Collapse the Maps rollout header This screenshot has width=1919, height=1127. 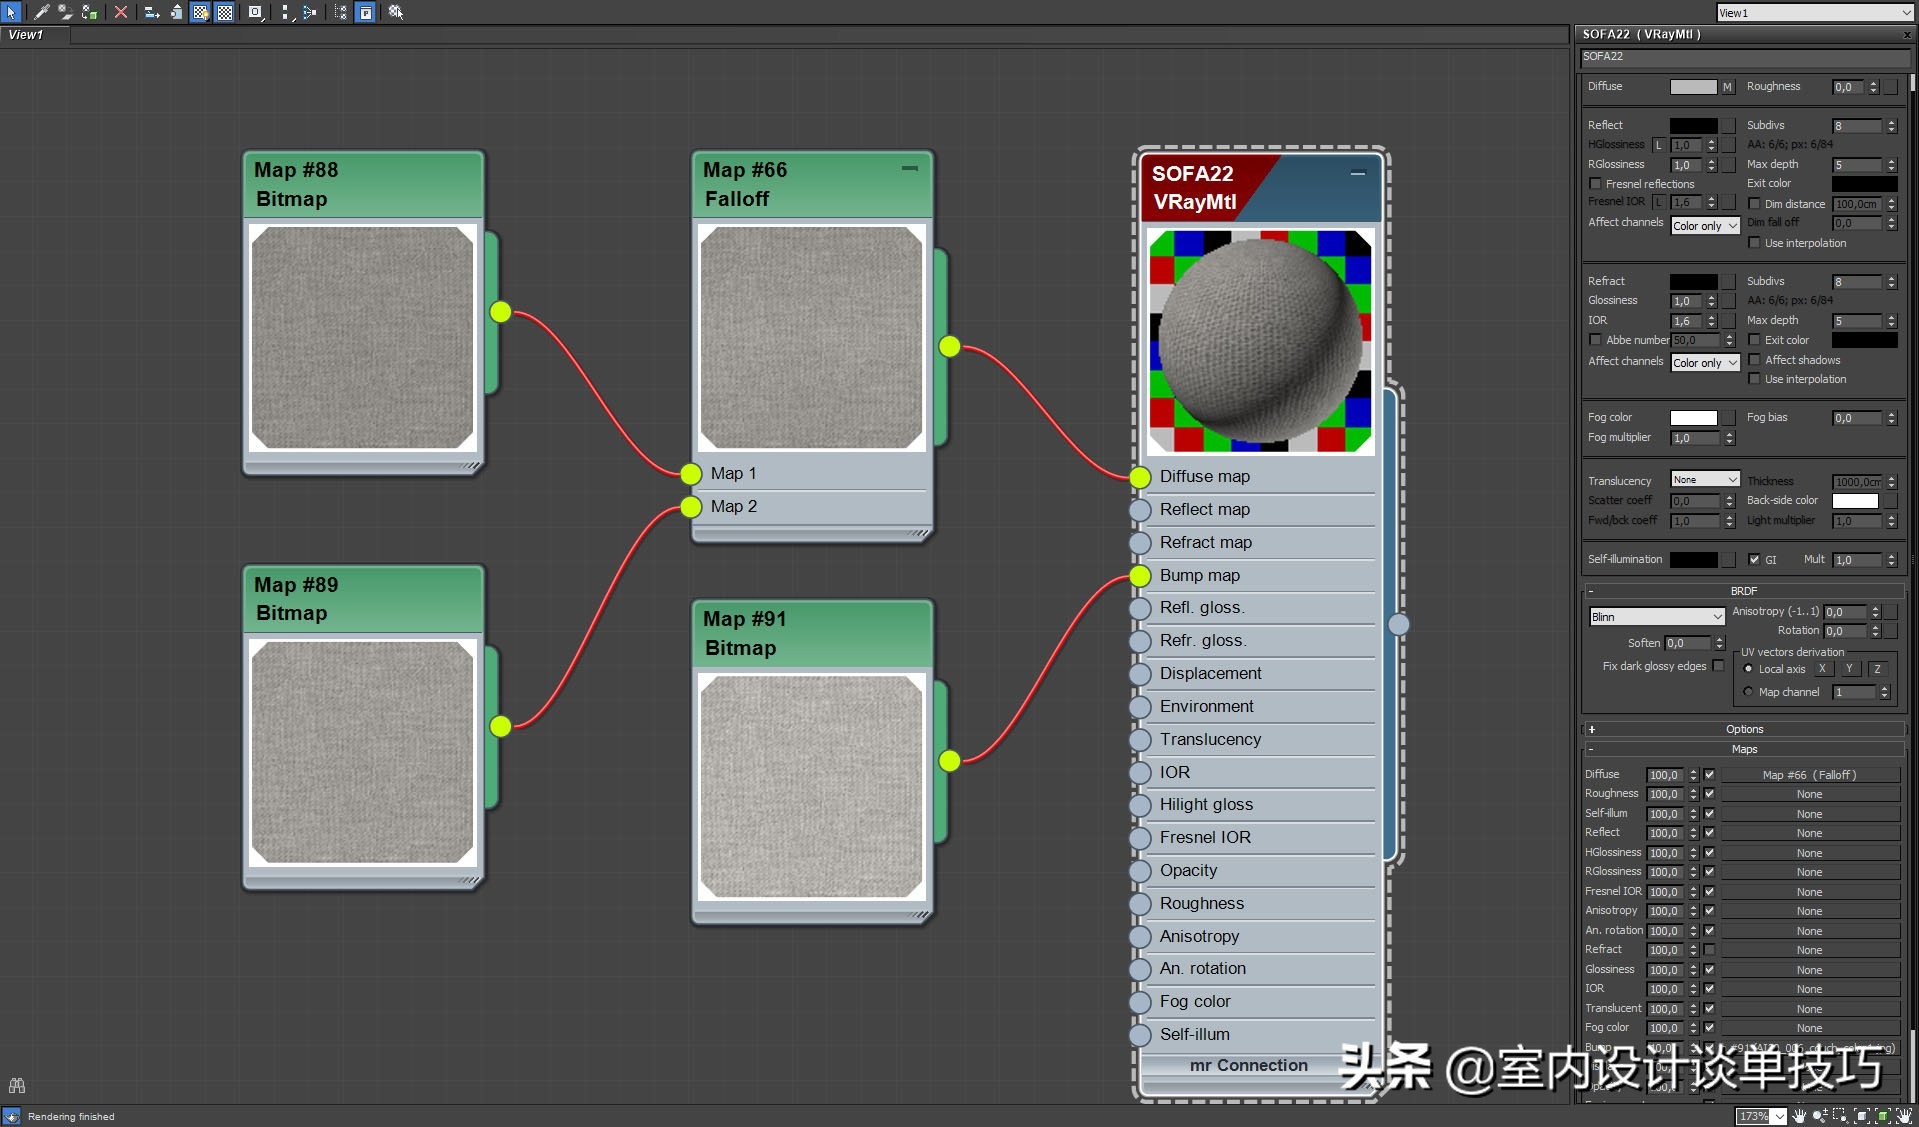pyautogui.click(x=1744, y=749)
